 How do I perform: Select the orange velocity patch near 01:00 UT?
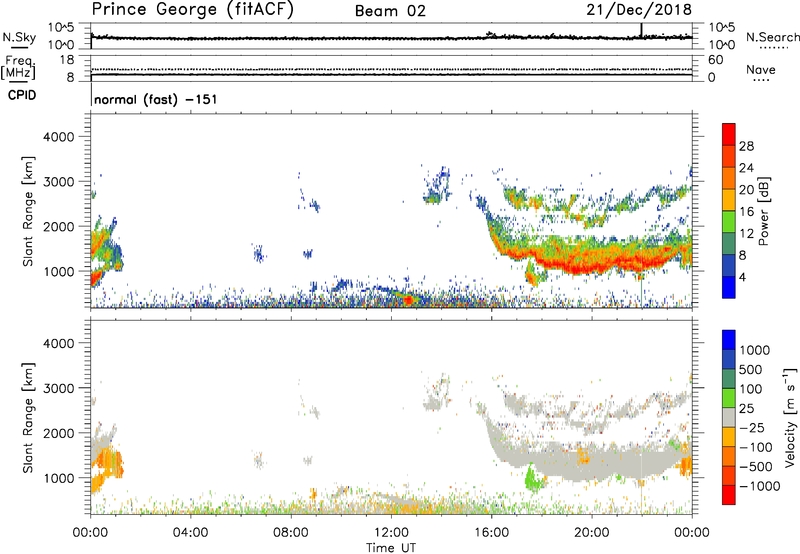(x=112, y=462)
